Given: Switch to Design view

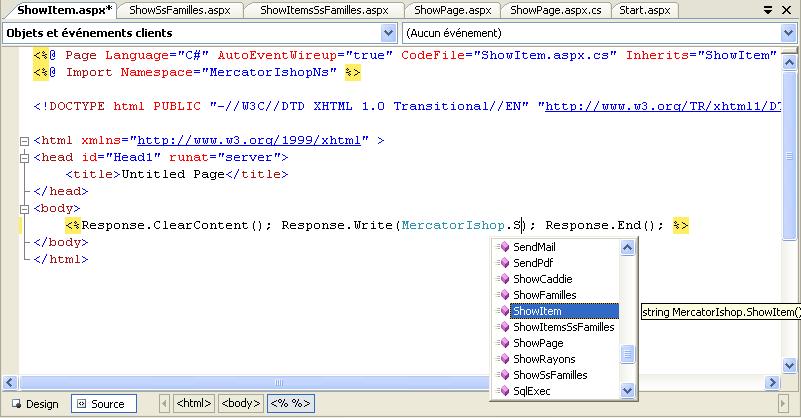Looking at the screenshot, I should (35, 404).
